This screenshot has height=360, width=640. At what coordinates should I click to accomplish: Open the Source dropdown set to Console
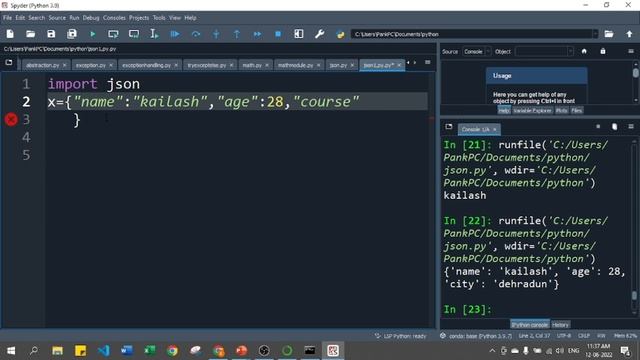coord(477,51)
